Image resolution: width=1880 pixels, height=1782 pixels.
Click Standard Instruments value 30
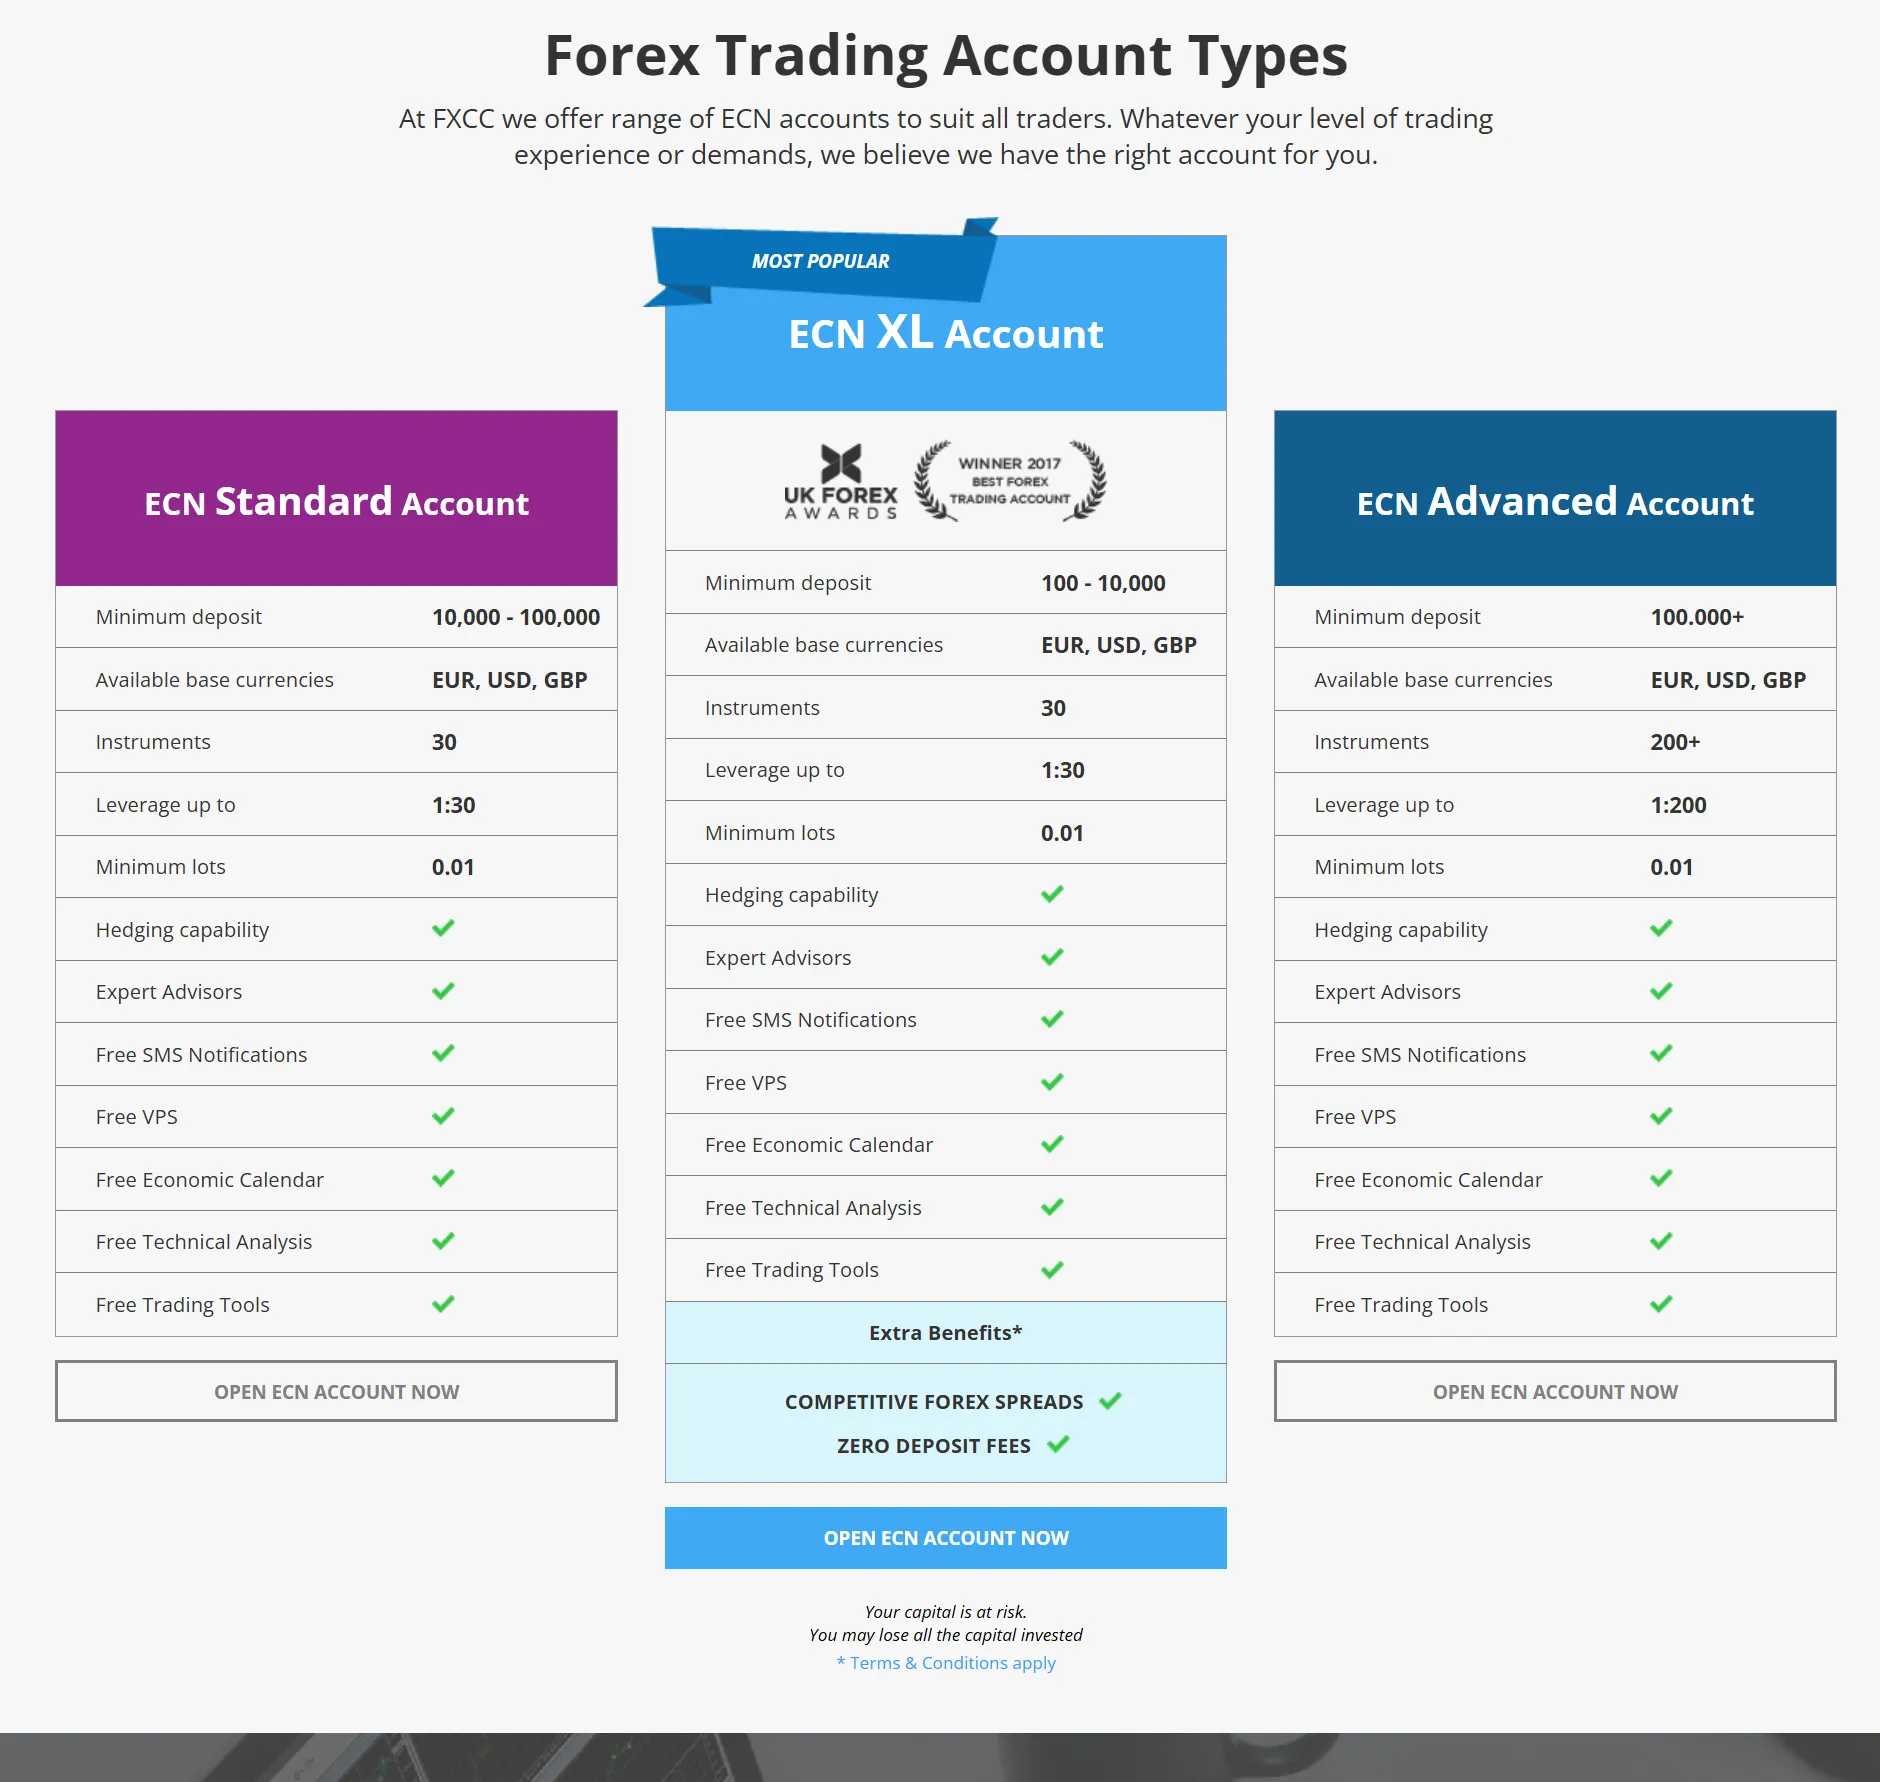click(444, 742)
